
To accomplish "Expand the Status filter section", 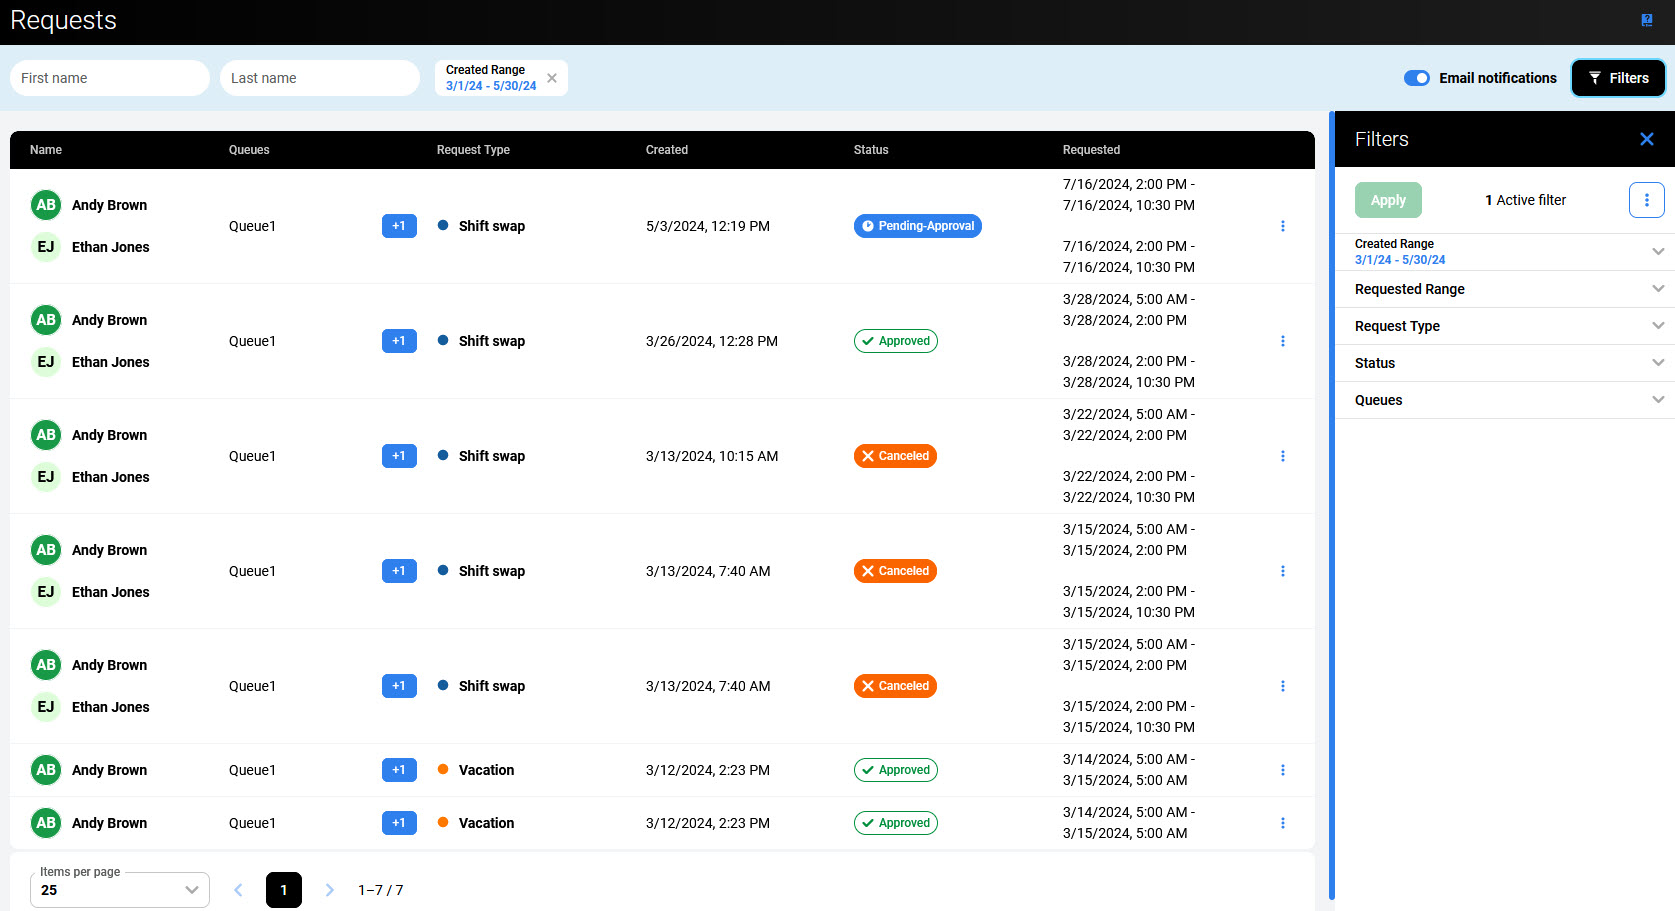I will click(1504, 363).
